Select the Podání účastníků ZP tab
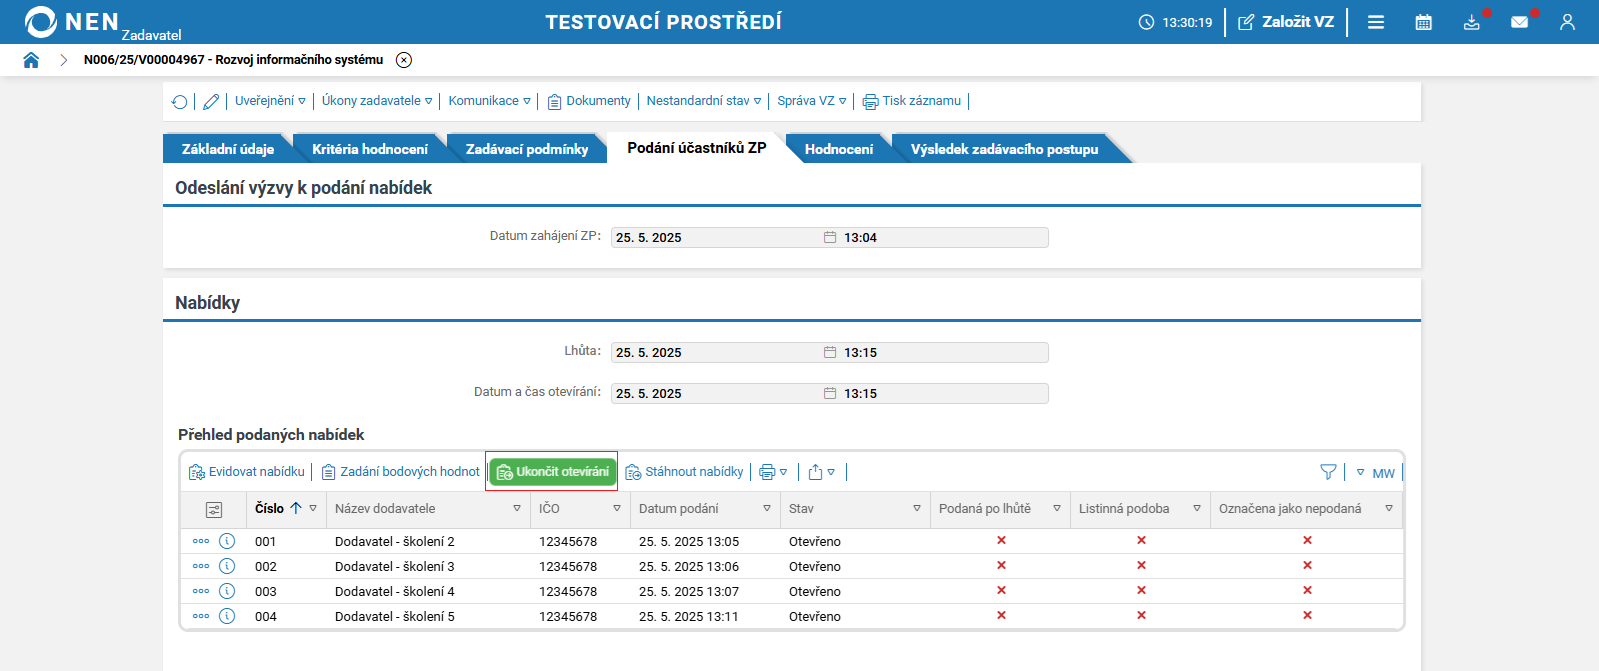1599x671 pixels. (x=697, y=148)
